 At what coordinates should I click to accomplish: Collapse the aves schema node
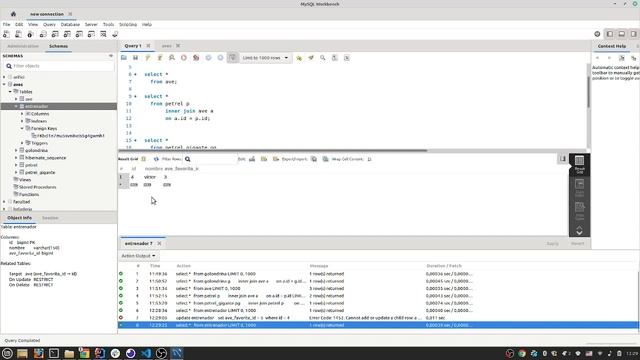click(x=4, y=84)
